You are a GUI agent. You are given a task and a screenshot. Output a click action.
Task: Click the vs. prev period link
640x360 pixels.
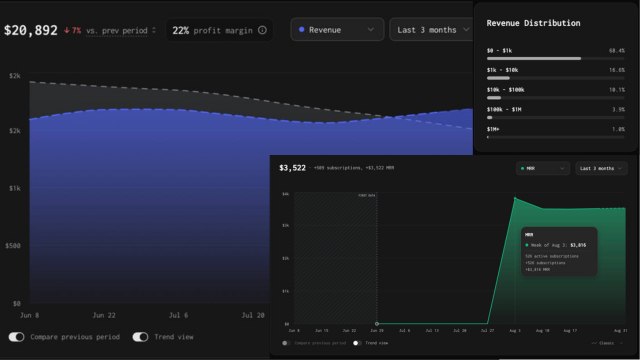[117, 31]
